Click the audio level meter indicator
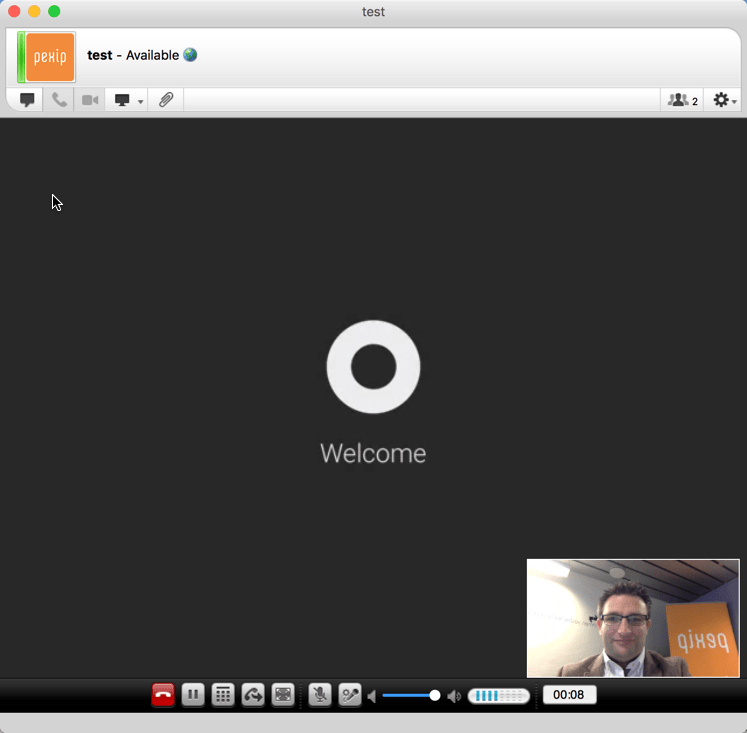The height and width of the screenshot is (733, 747). tap(499, 696)
